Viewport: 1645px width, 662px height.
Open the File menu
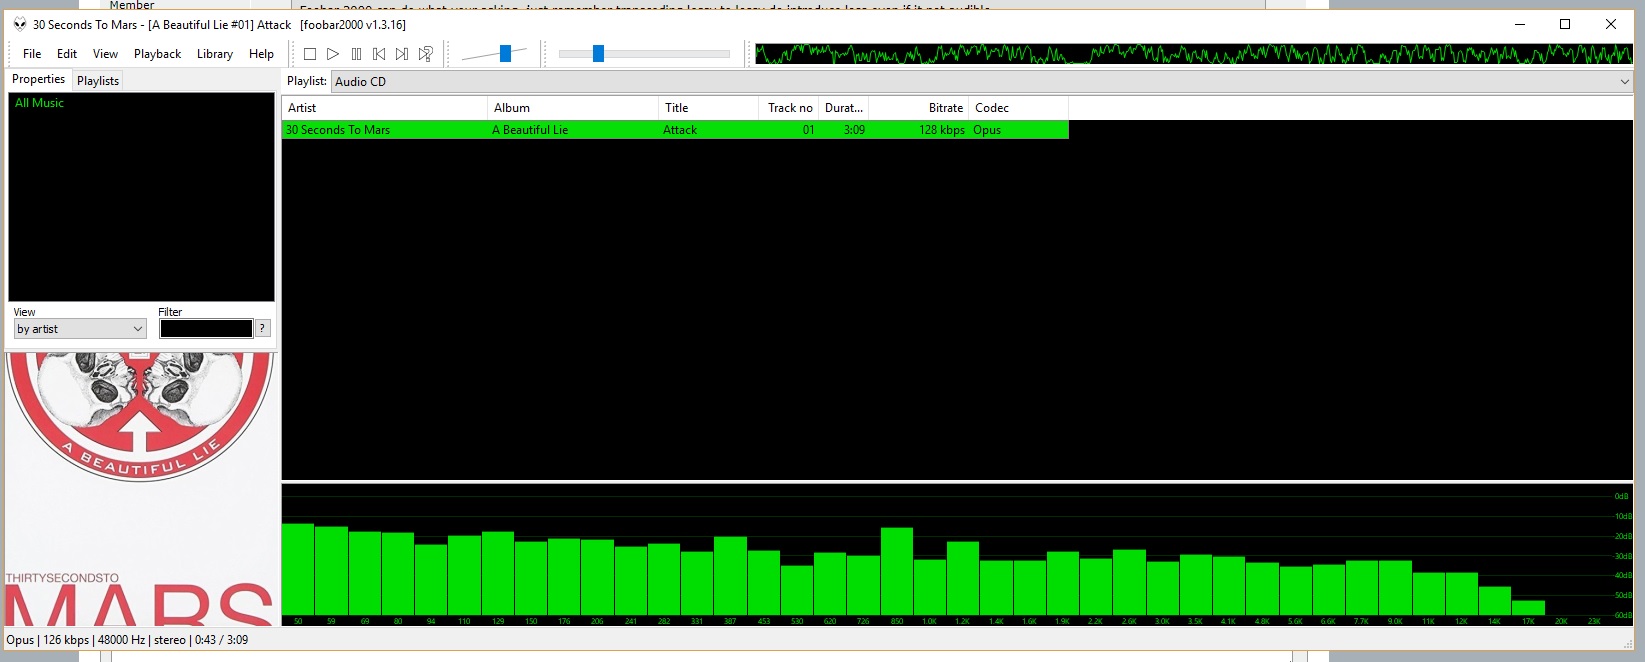32,54
